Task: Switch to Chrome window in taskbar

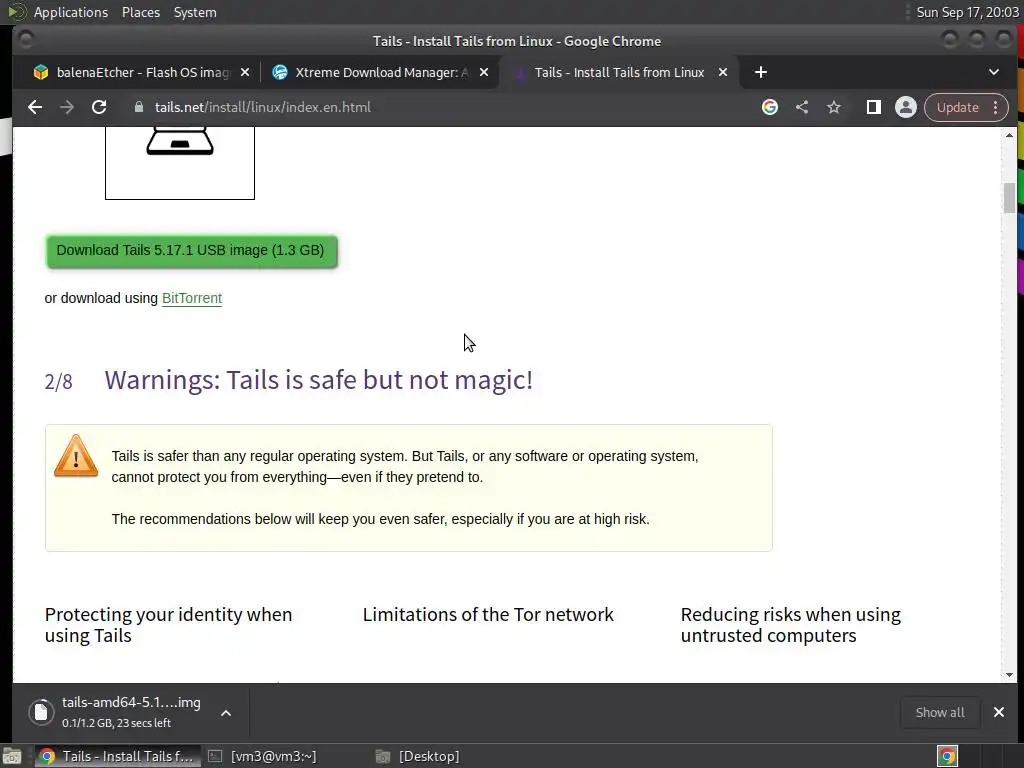Action: pos(117,756)
